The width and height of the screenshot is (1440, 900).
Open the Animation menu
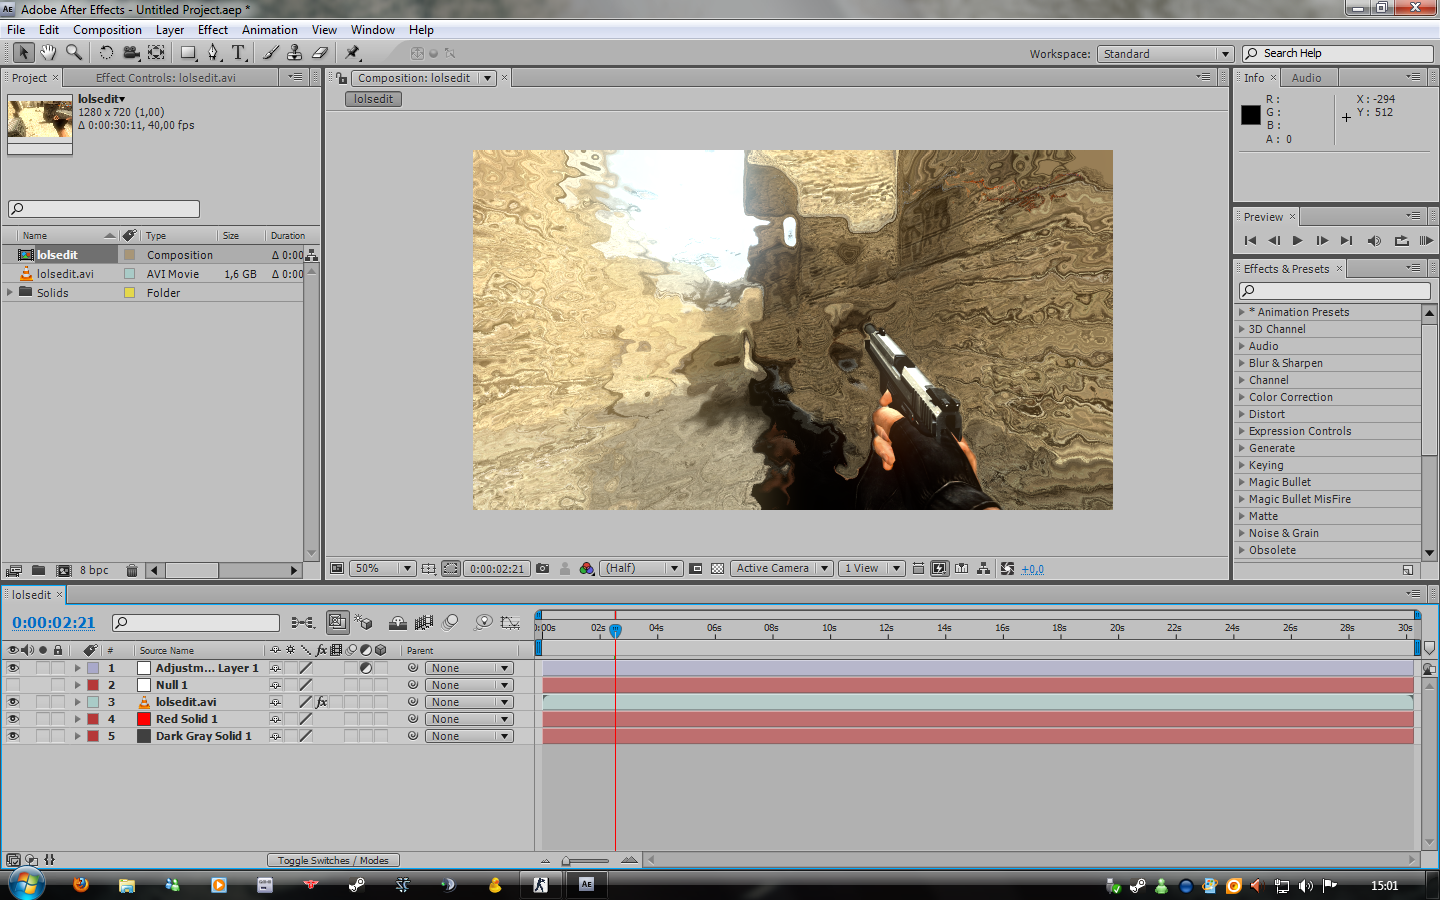270,30
